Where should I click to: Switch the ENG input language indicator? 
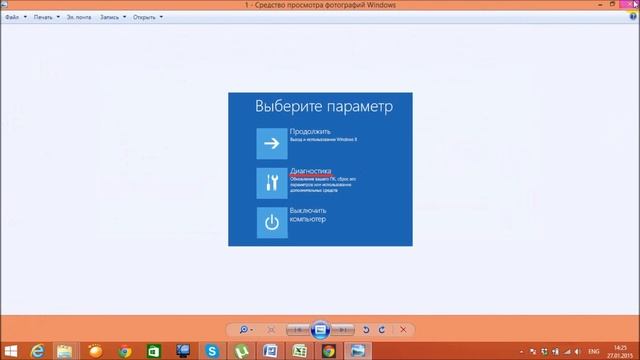593,351
